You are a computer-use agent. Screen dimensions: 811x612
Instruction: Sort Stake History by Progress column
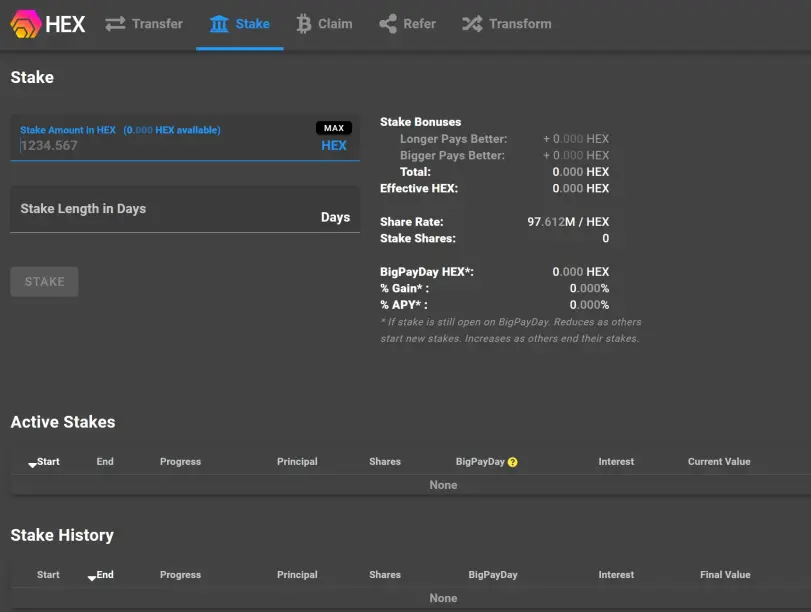pos(181,575)
